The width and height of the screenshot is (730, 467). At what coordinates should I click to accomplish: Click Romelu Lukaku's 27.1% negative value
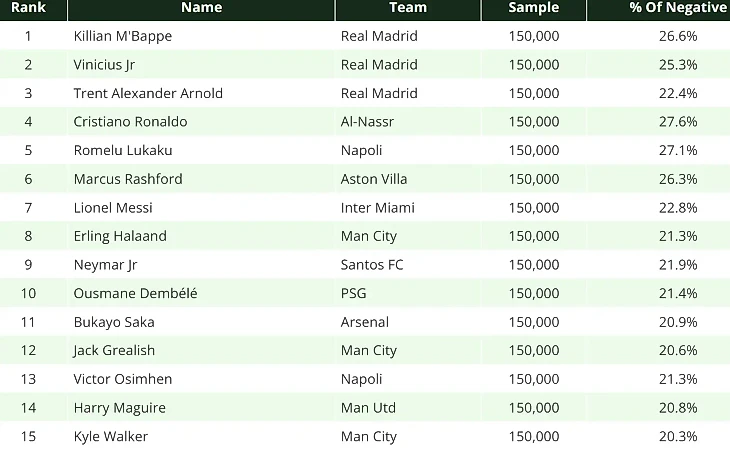coord(677,151)
